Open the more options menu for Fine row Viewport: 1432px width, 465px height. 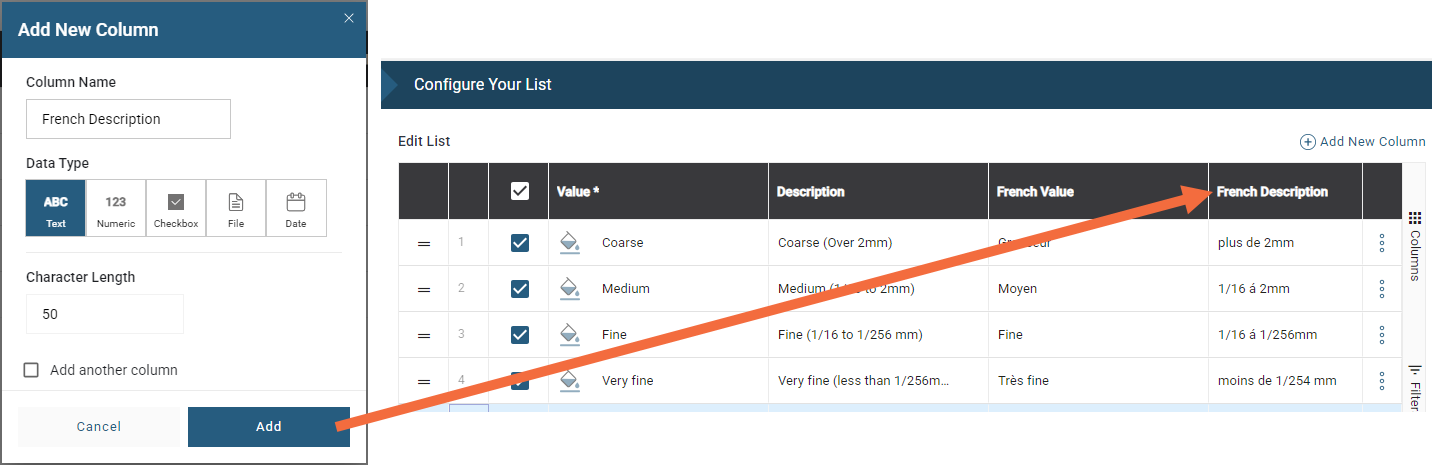click(1382, 335)
